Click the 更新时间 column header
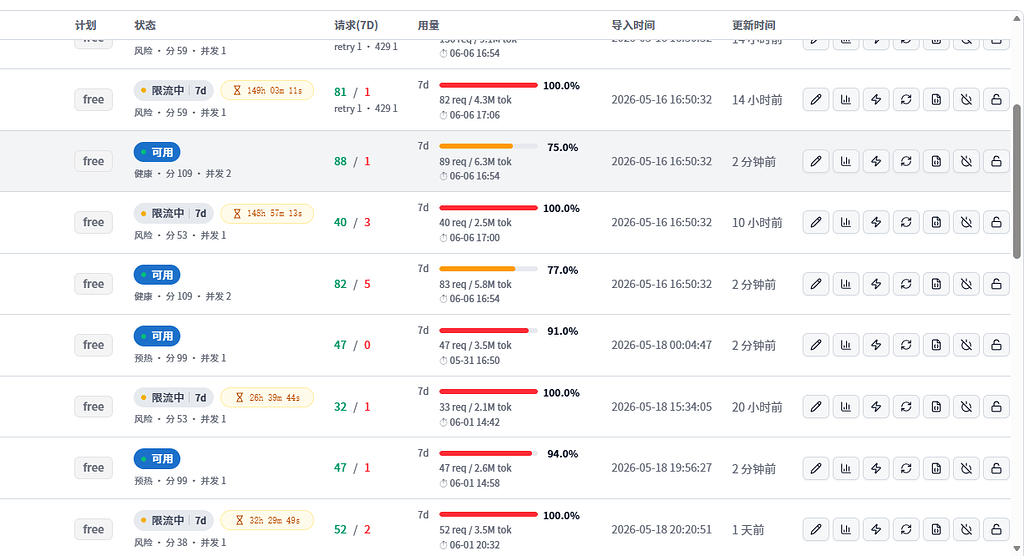 point(754,25)
